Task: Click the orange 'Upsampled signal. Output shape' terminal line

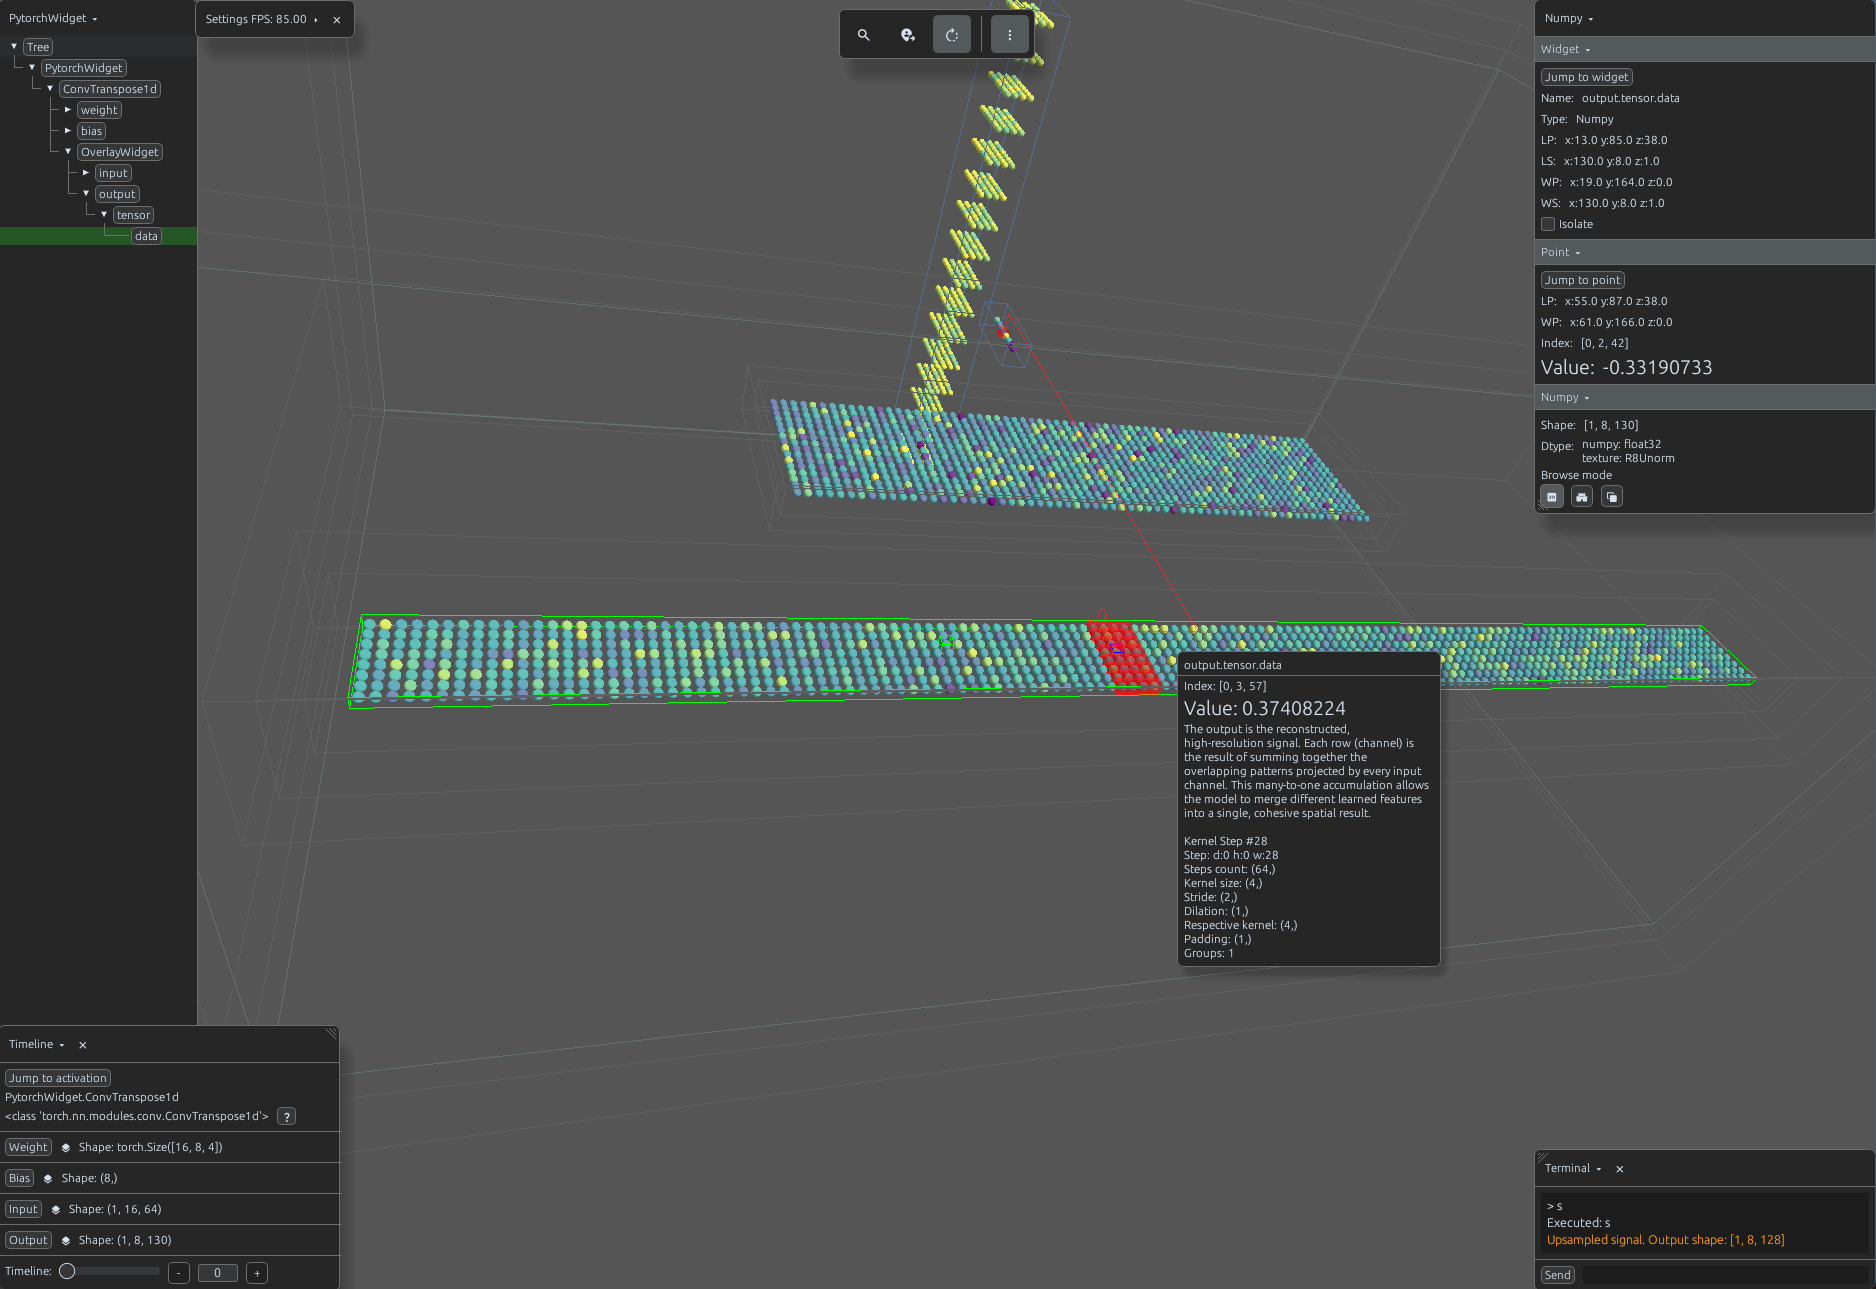Action: [1665, 1241]
